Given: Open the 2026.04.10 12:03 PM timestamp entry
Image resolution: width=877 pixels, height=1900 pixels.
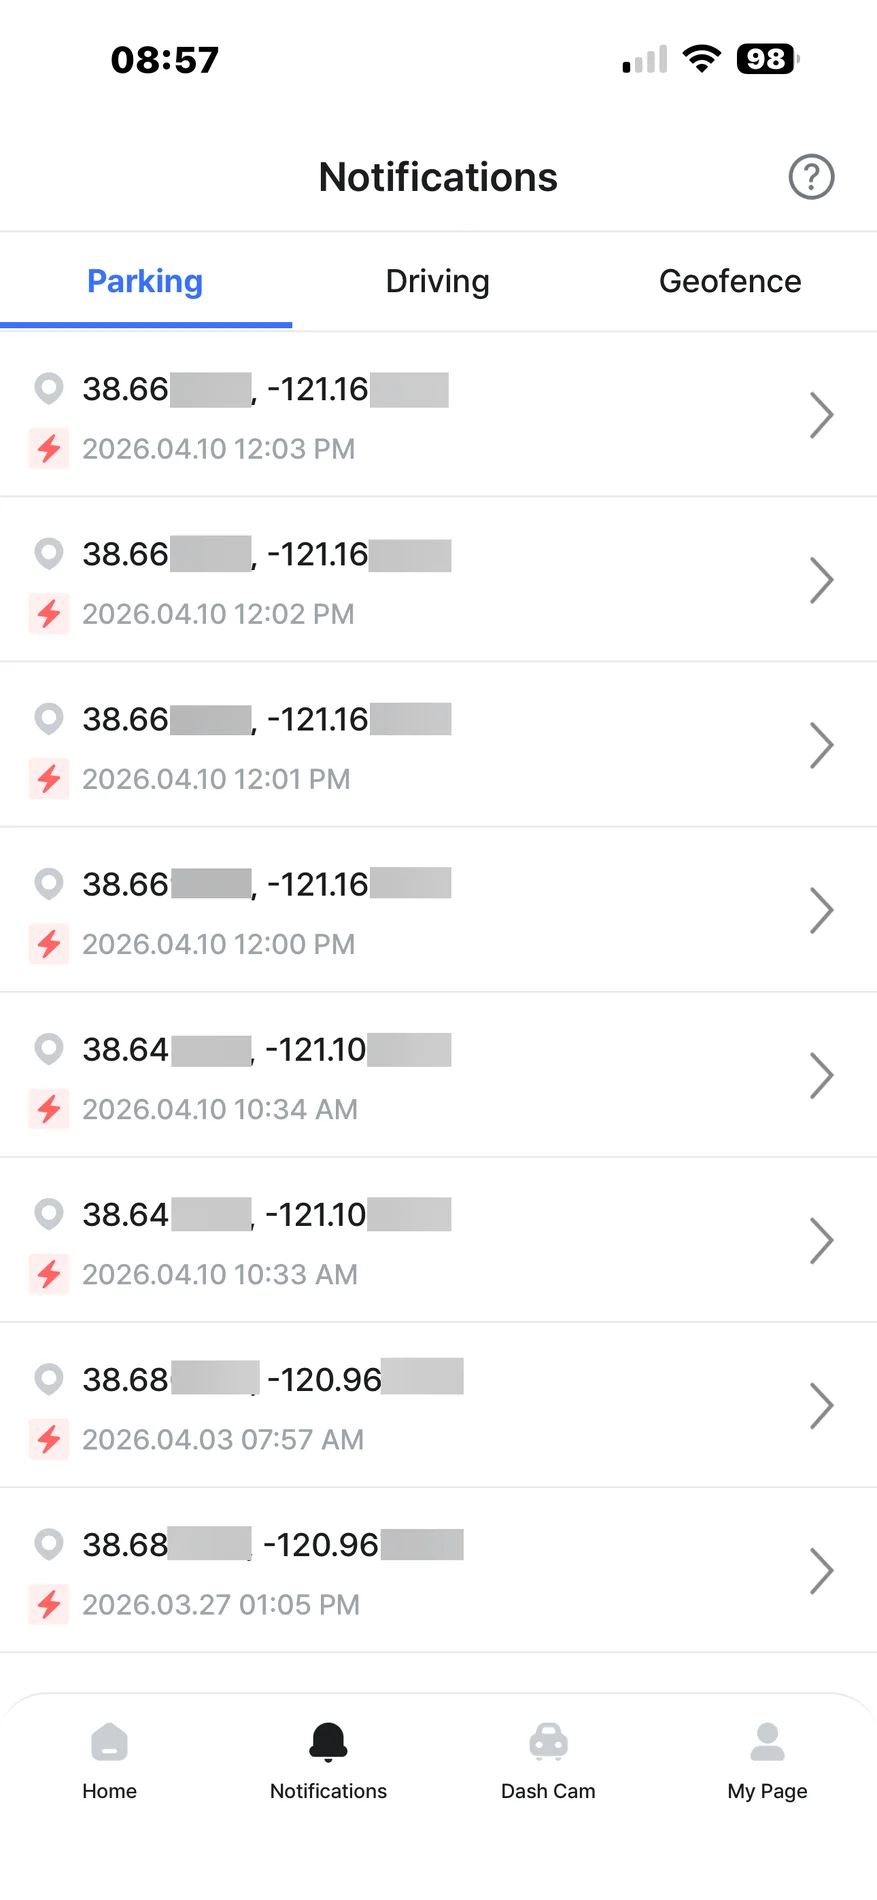Looking at the screenshot, I should tap(219, 449).
